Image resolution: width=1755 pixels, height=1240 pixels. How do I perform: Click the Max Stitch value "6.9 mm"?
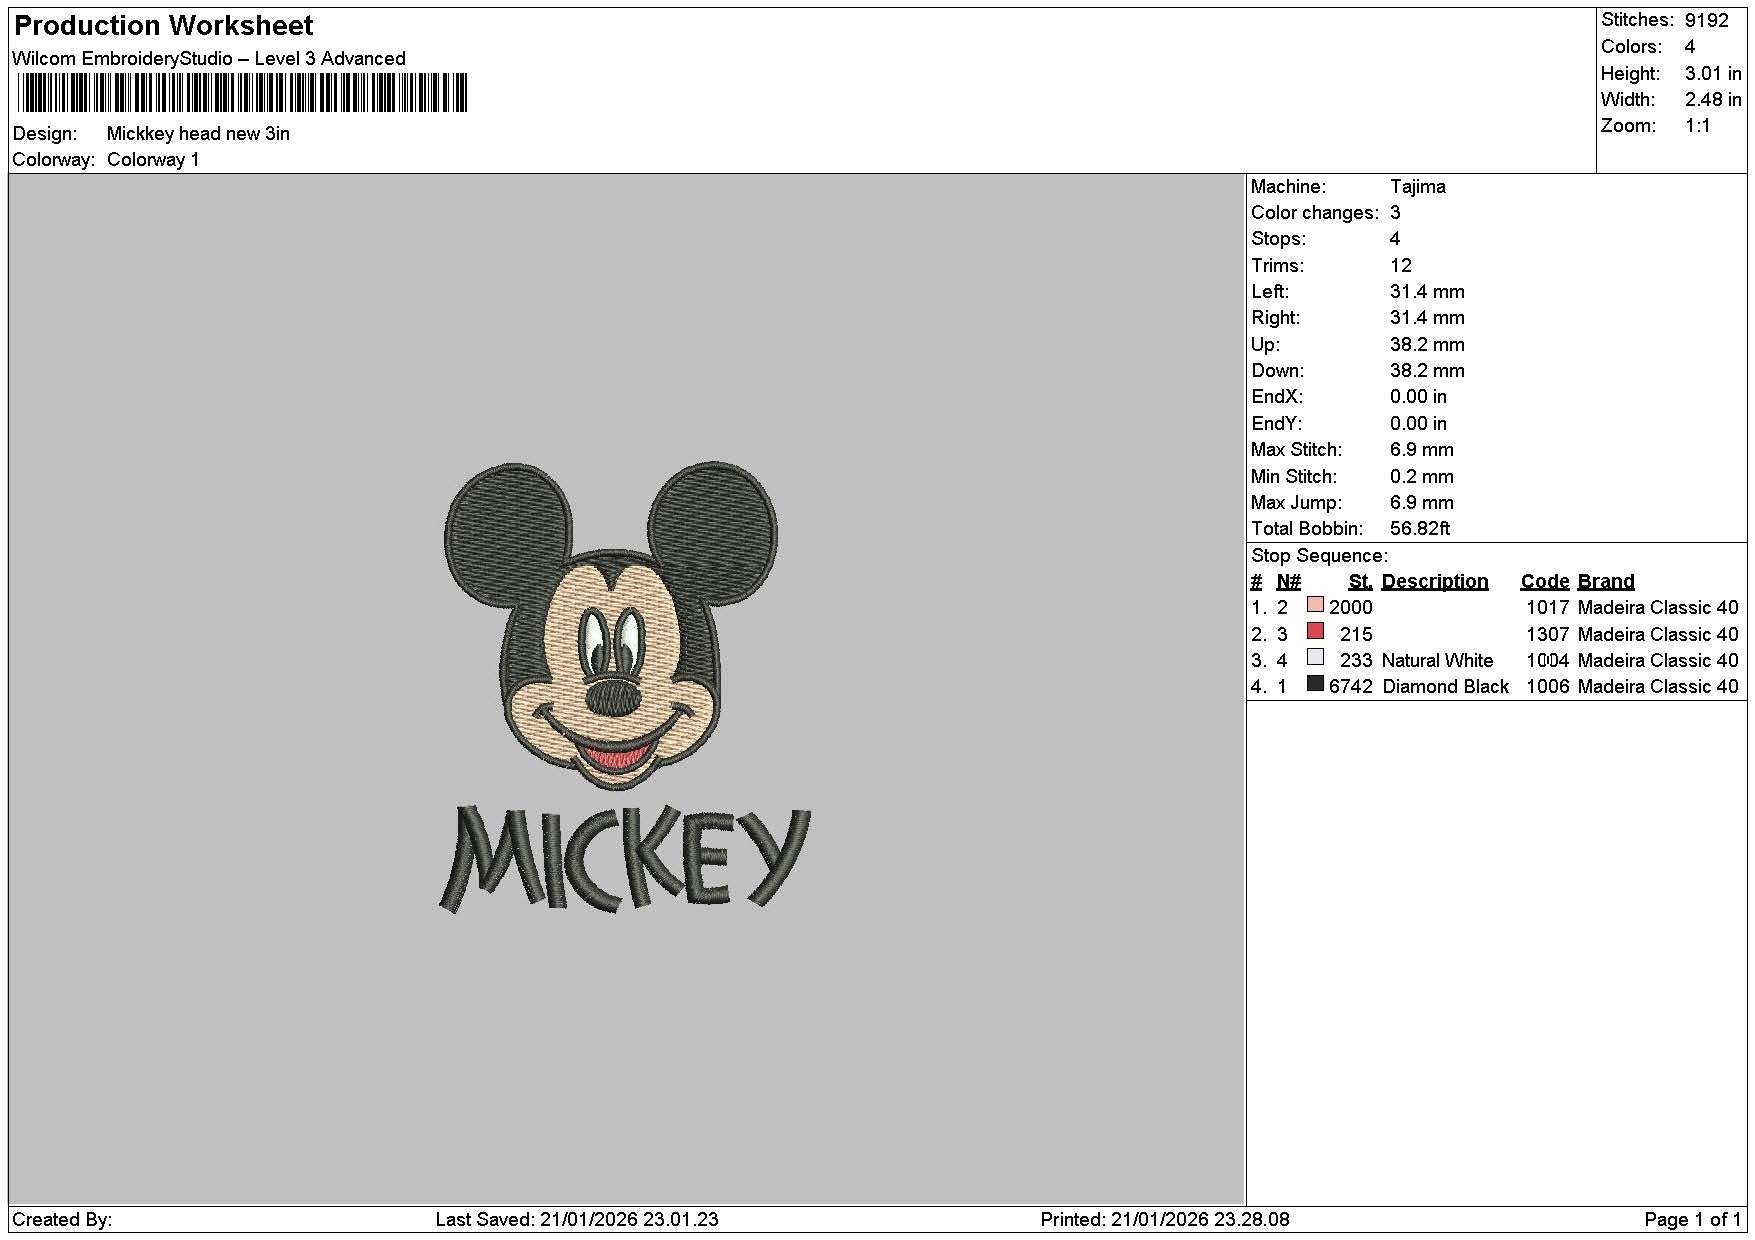point(1422,449)
